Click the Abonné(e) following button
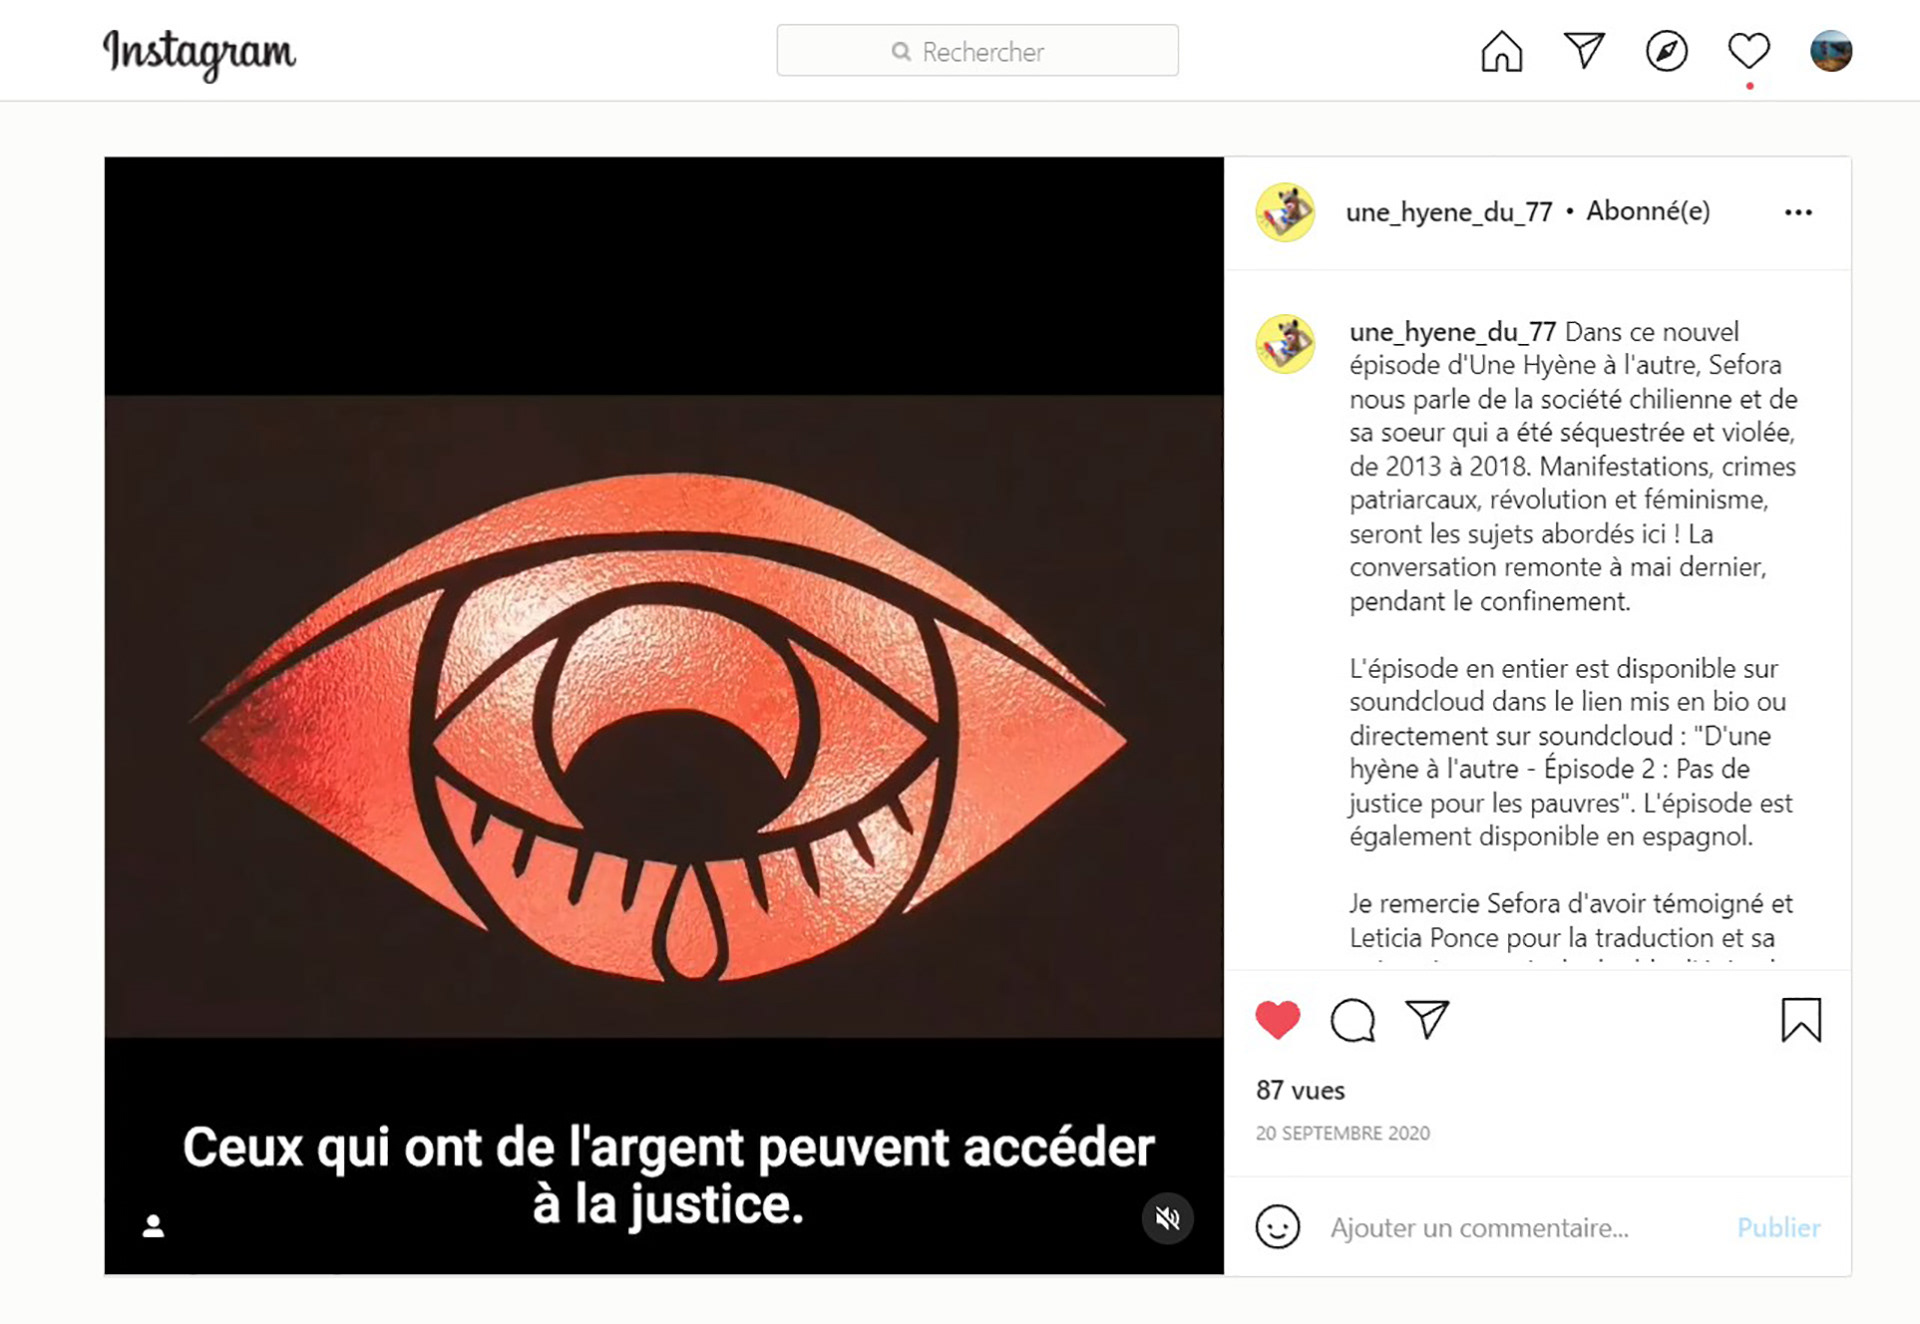The width and height of the screenshot is (1920, 1324). coord(1648,211)
